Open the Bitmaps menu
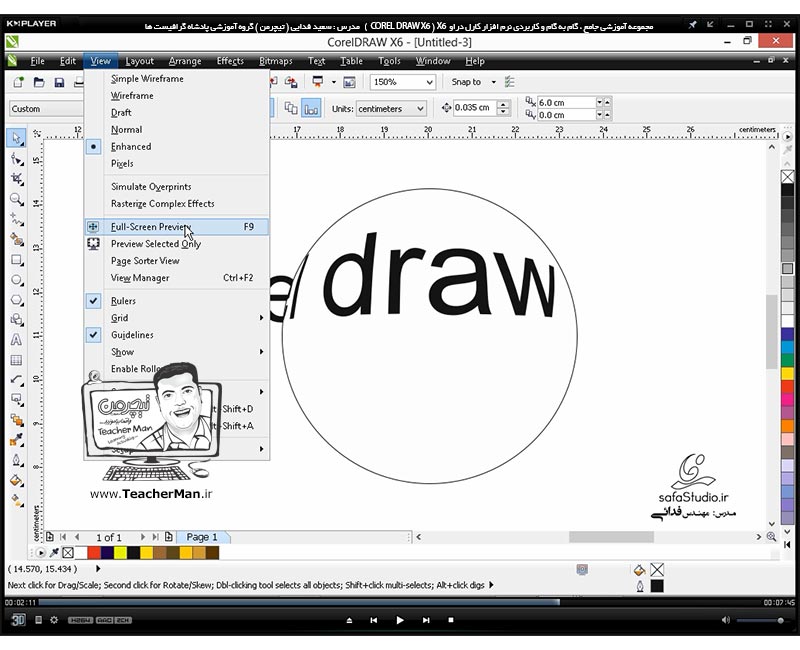Screen dimensions: 800x650 276,61
